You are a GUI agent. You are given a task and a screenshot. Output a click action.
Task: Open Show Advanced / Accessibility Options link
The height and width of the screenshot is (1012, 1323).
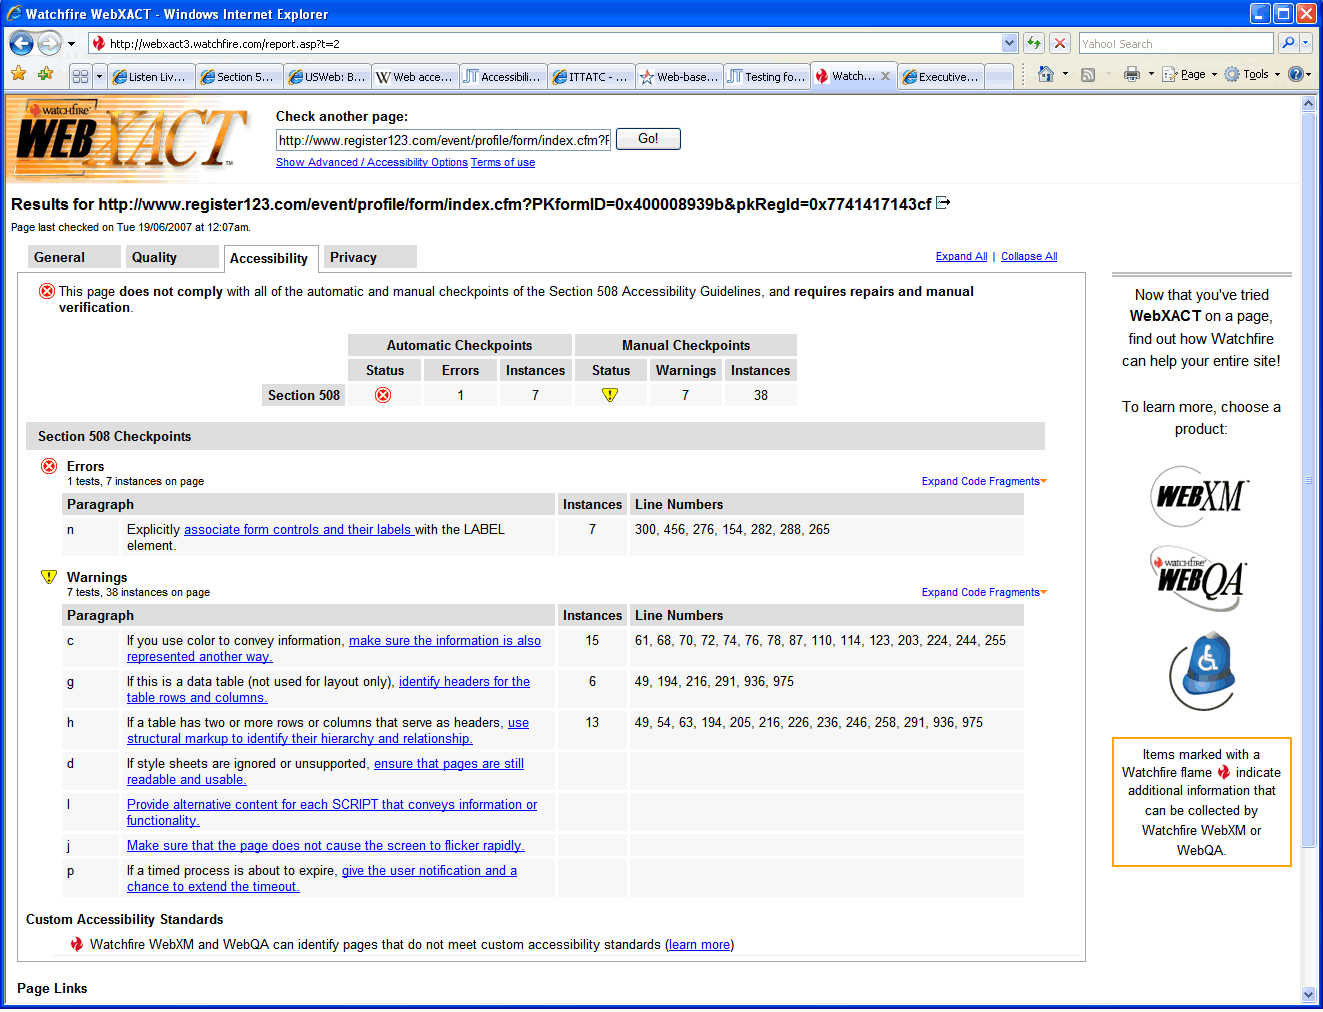372,162
